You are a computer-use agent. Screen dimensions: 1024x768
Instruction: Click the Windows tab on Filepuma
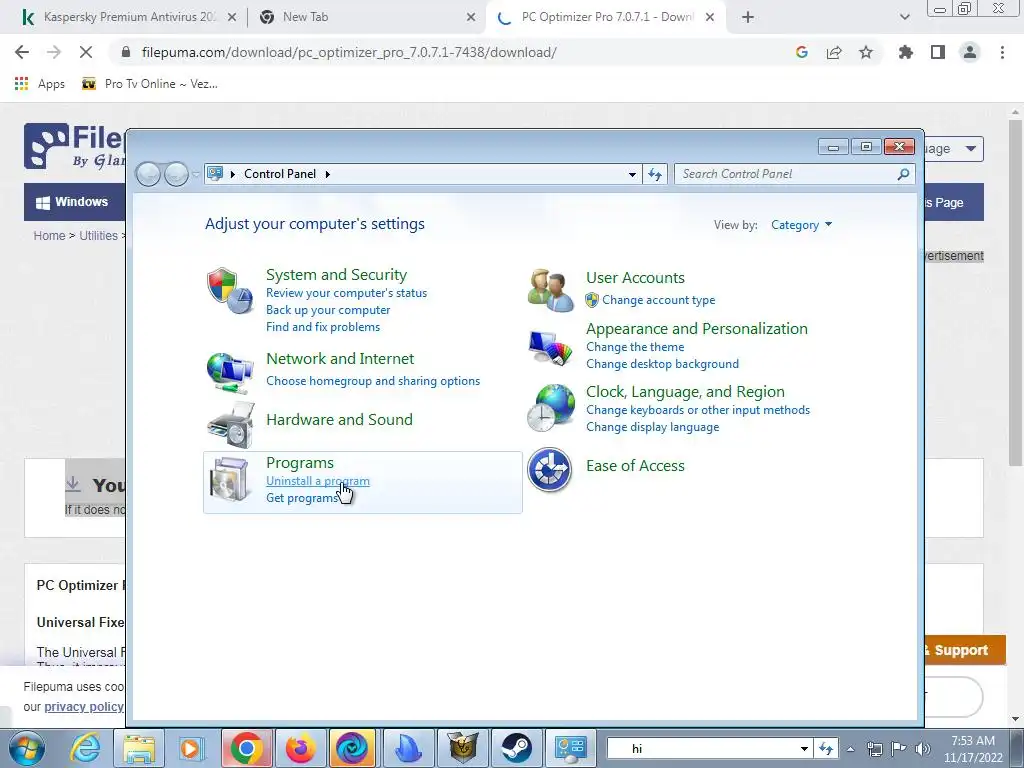pos(72,202)
